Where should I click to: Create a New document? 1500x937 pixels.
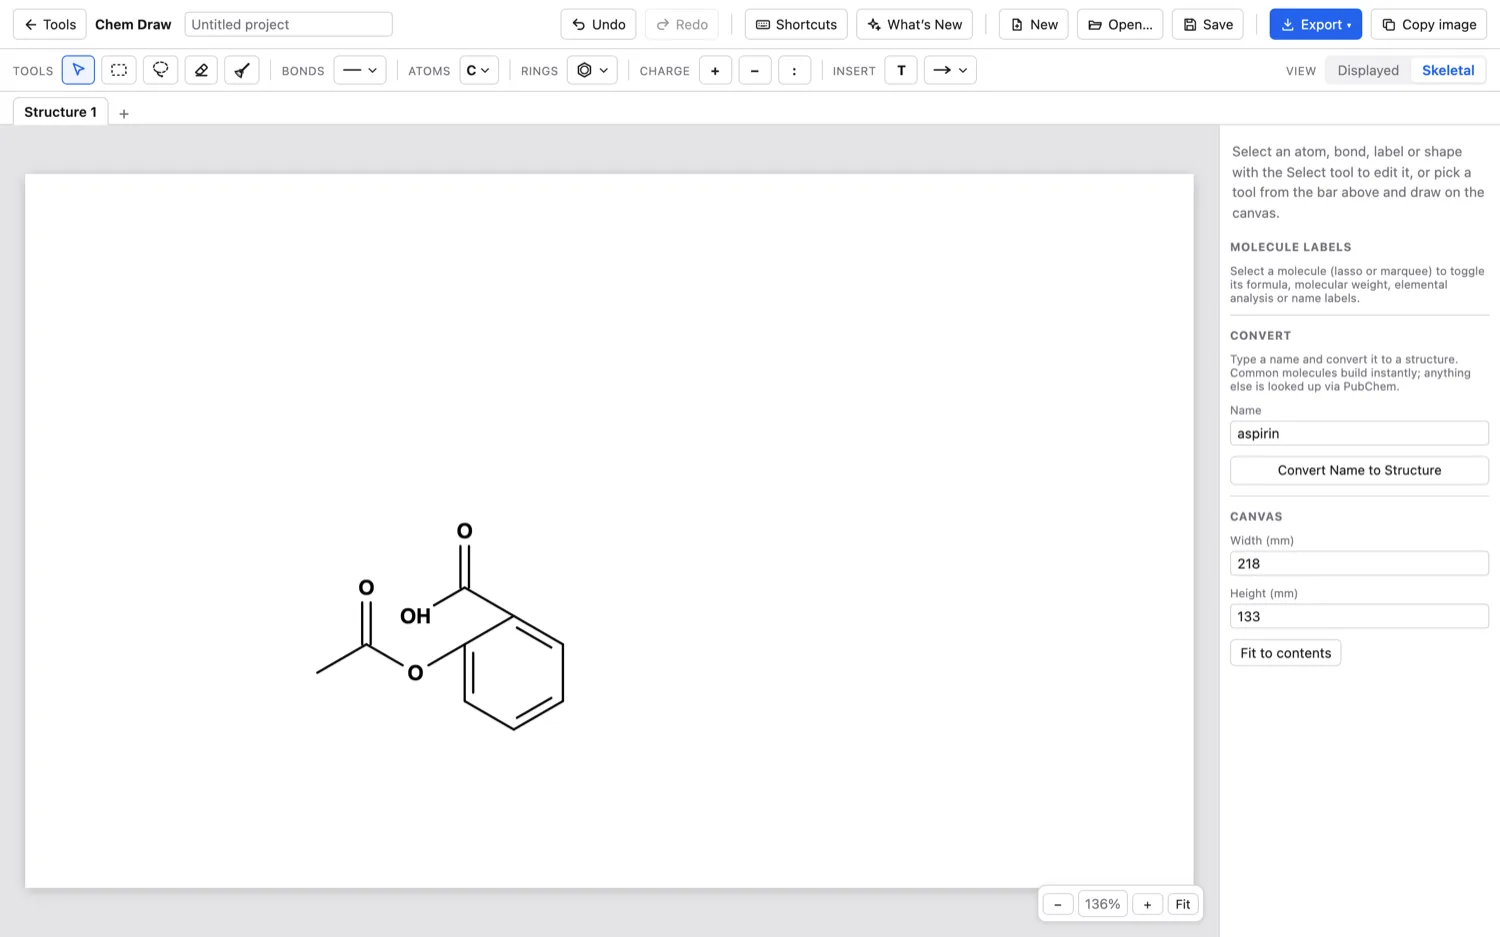[1034, 24]
